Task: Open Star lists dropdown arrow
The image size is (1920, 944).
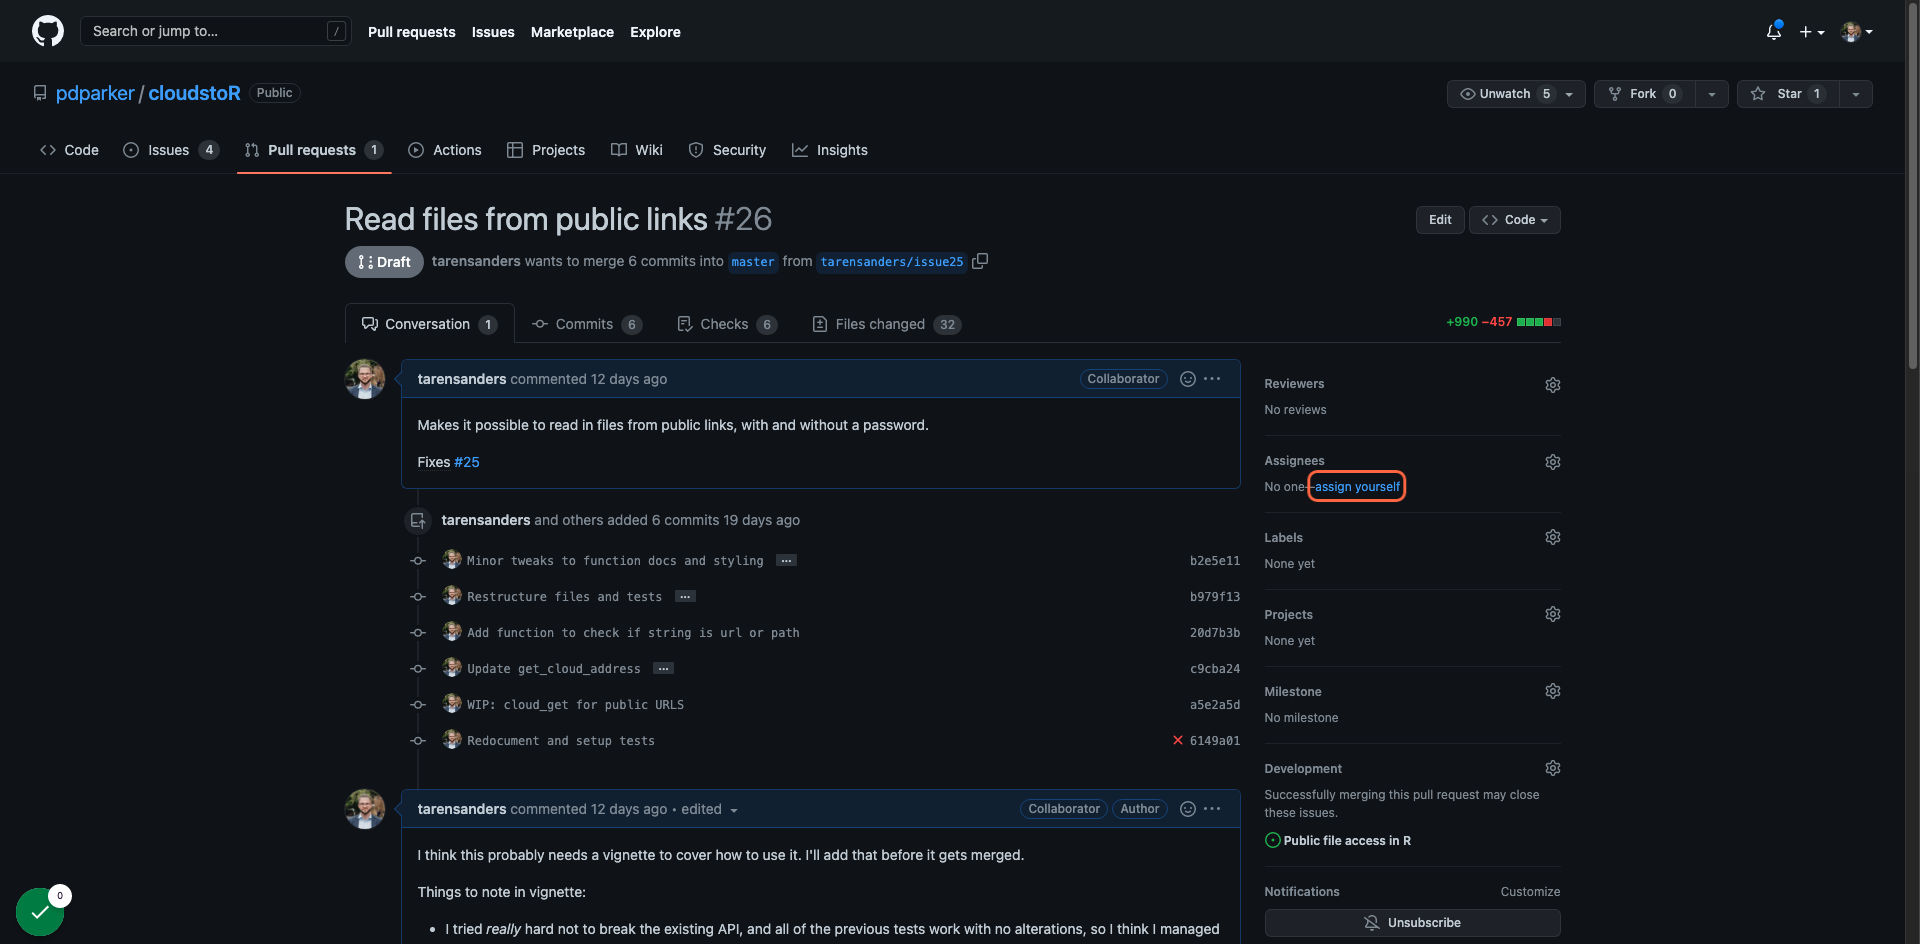Action: [x=1856, y=94]
